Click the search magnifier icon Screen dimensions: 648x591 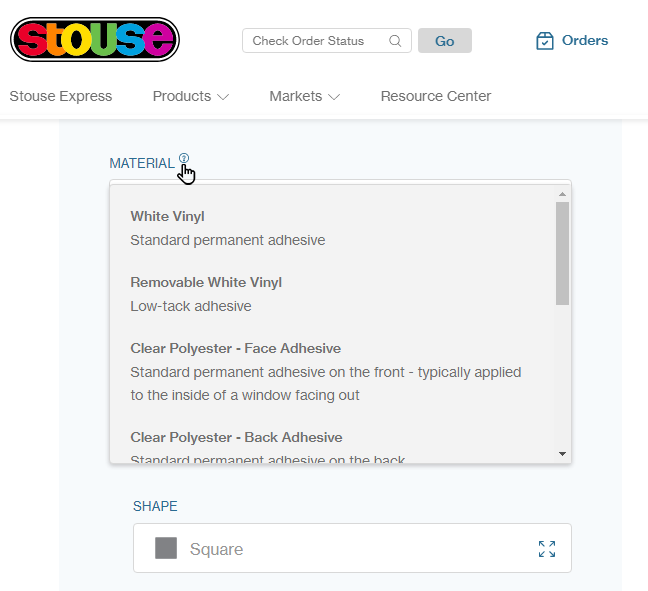coord(395,41)
